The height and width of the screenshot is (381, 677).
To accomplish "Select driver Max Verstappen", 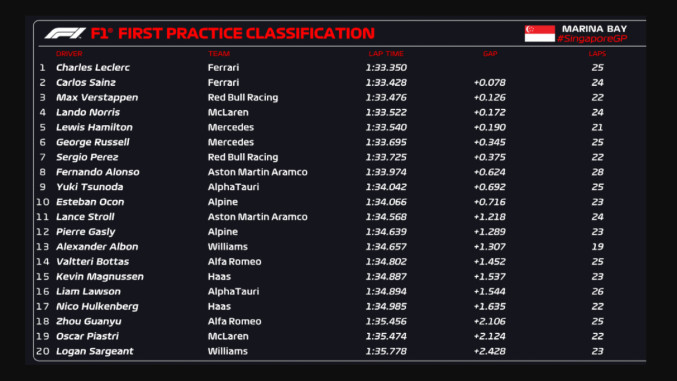I will pyautogui.click(x=97, y=97).
